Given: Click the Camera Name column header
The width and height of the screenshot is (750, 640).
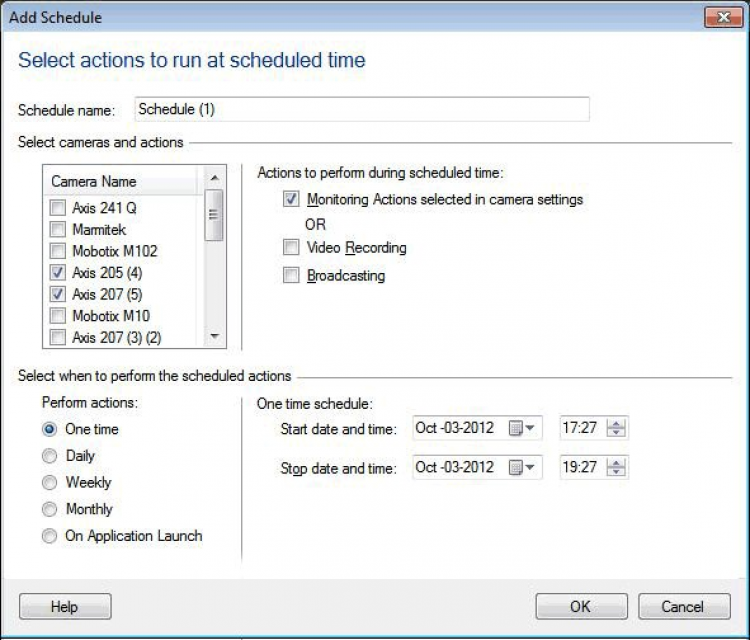Looking at the screenshot, I should point(122,182).
